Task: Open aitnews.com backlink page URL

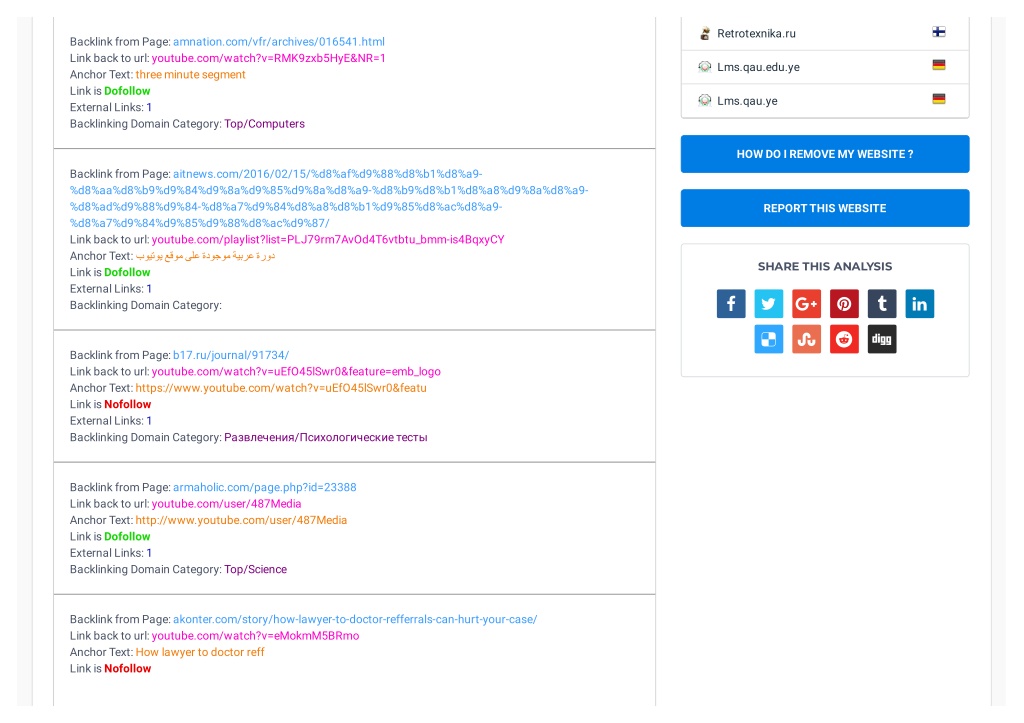Action: [329, 199]
